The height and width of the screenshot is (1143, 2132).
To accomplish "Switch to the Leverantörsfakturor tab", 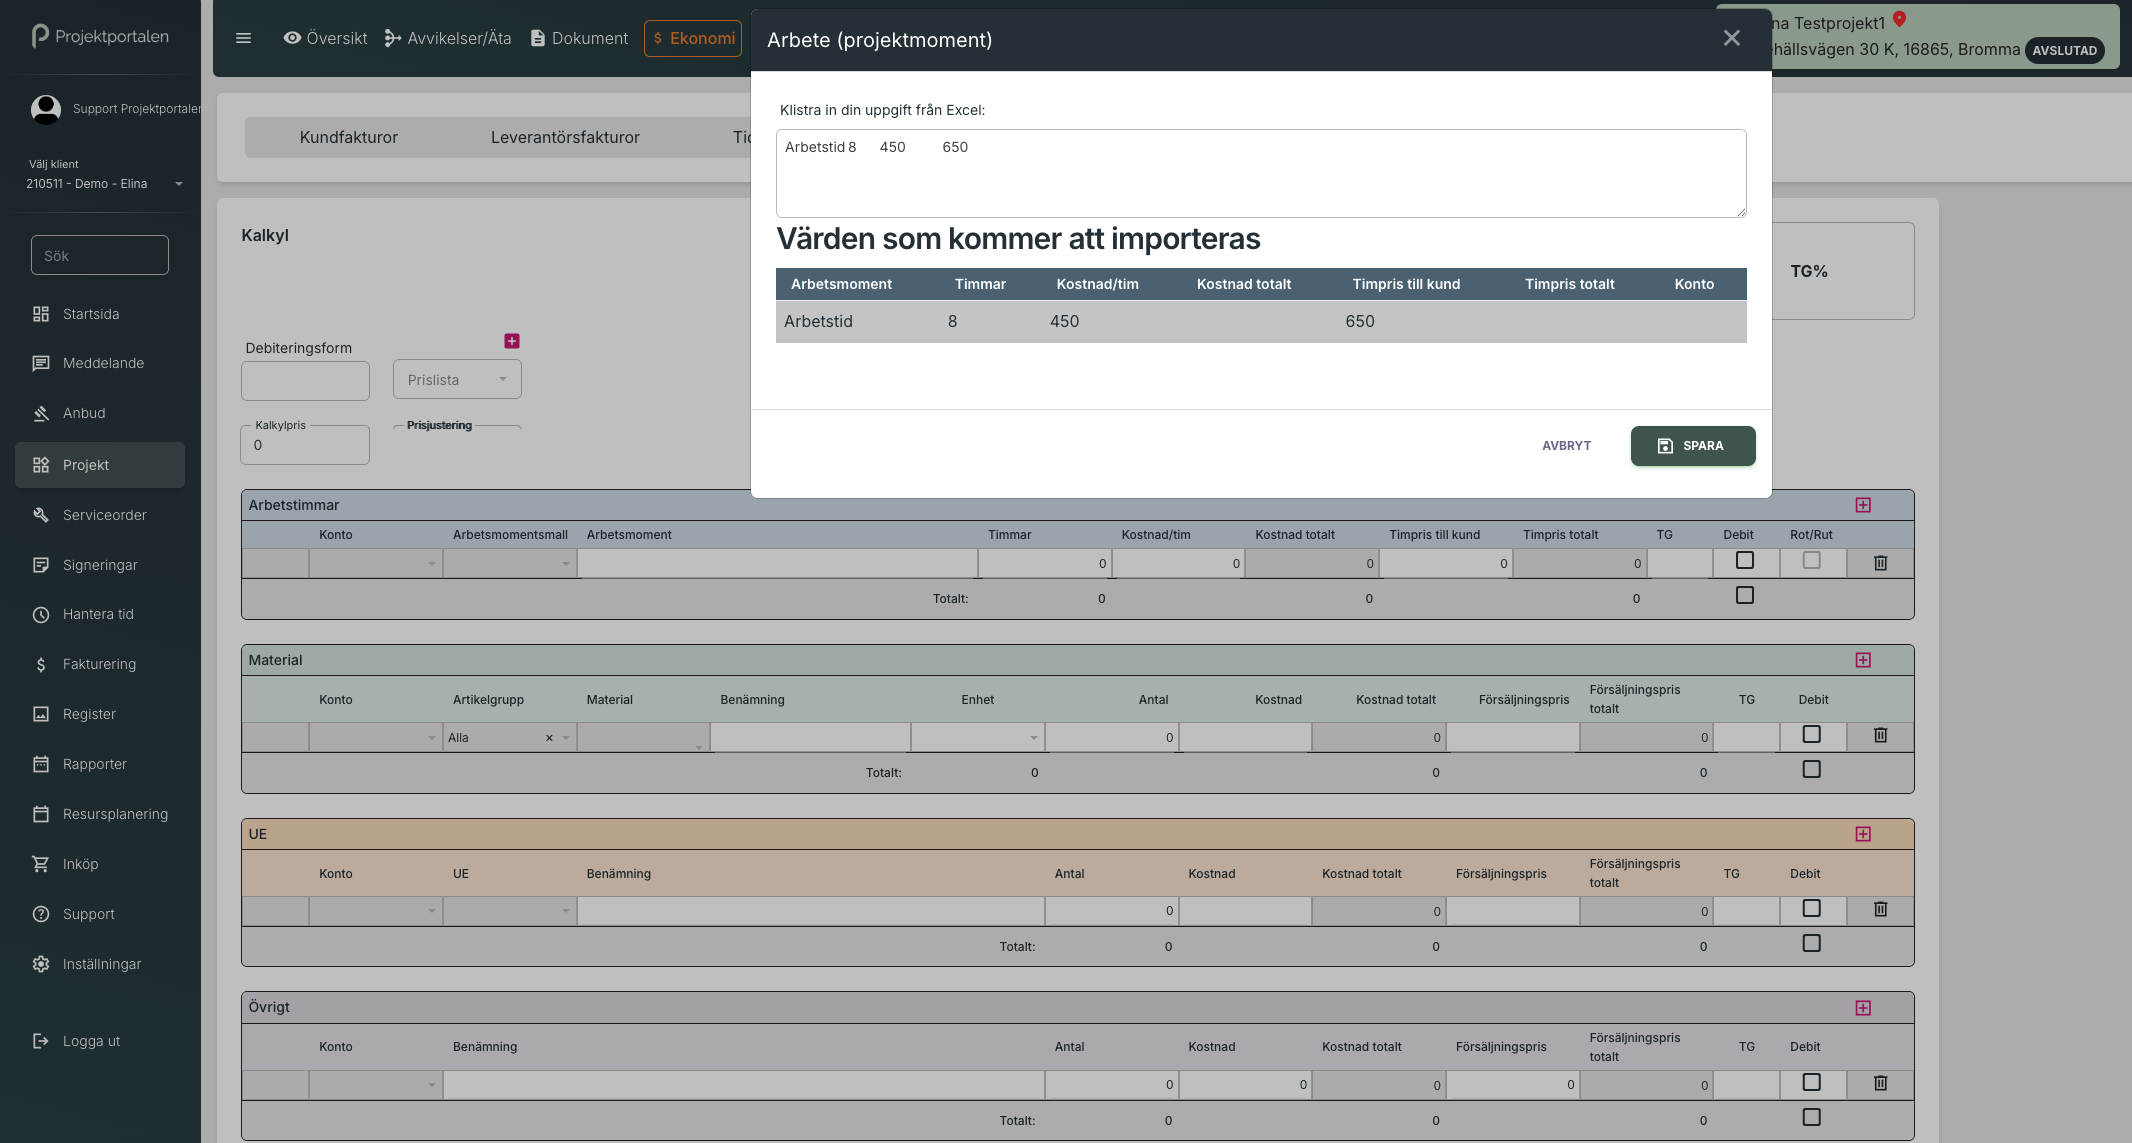I will (x=564, y=137).
